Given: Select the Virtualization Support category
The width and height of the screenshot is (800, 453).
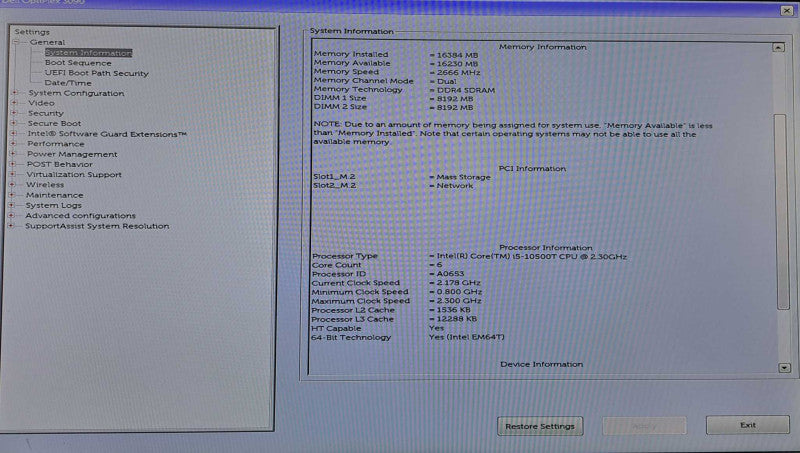Looking at the screenshot, I should 74,174.
